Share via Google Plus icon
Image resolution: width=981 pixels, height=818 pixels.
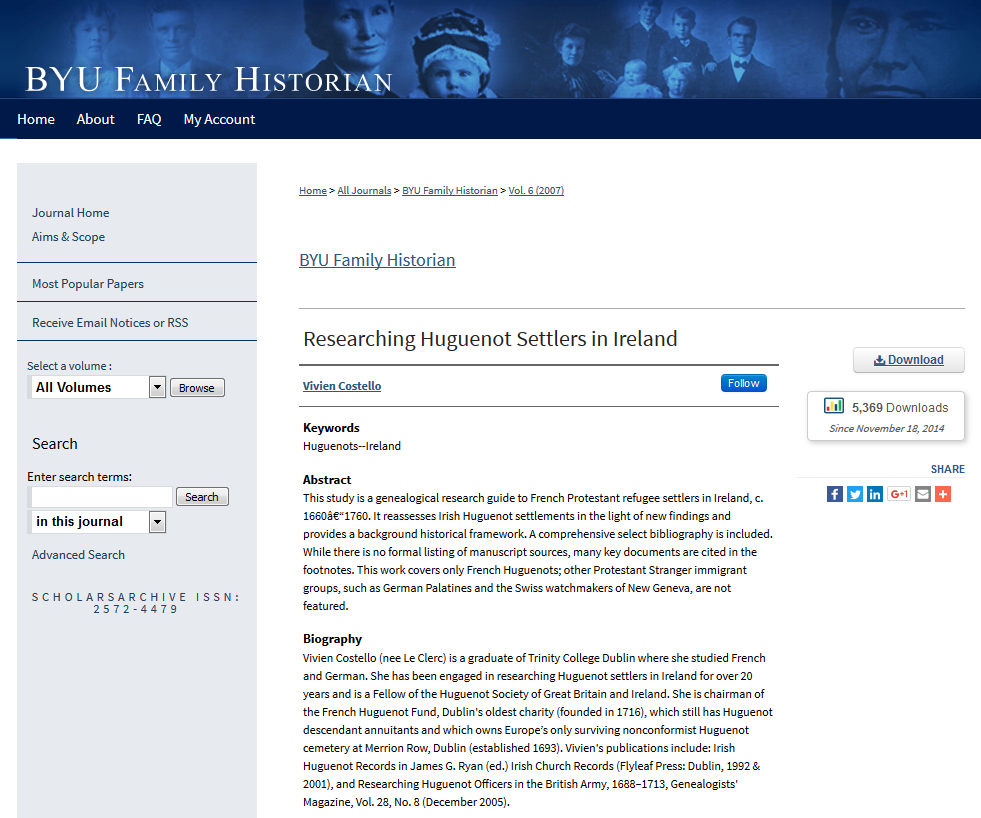[x=898, y=494]
